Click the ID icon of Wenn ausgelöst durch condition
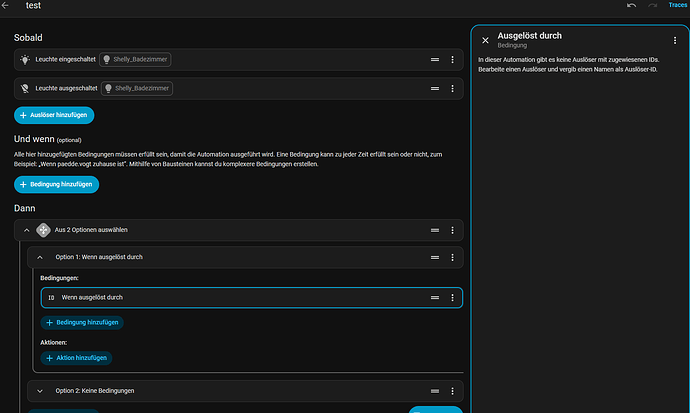 point(51,298)
